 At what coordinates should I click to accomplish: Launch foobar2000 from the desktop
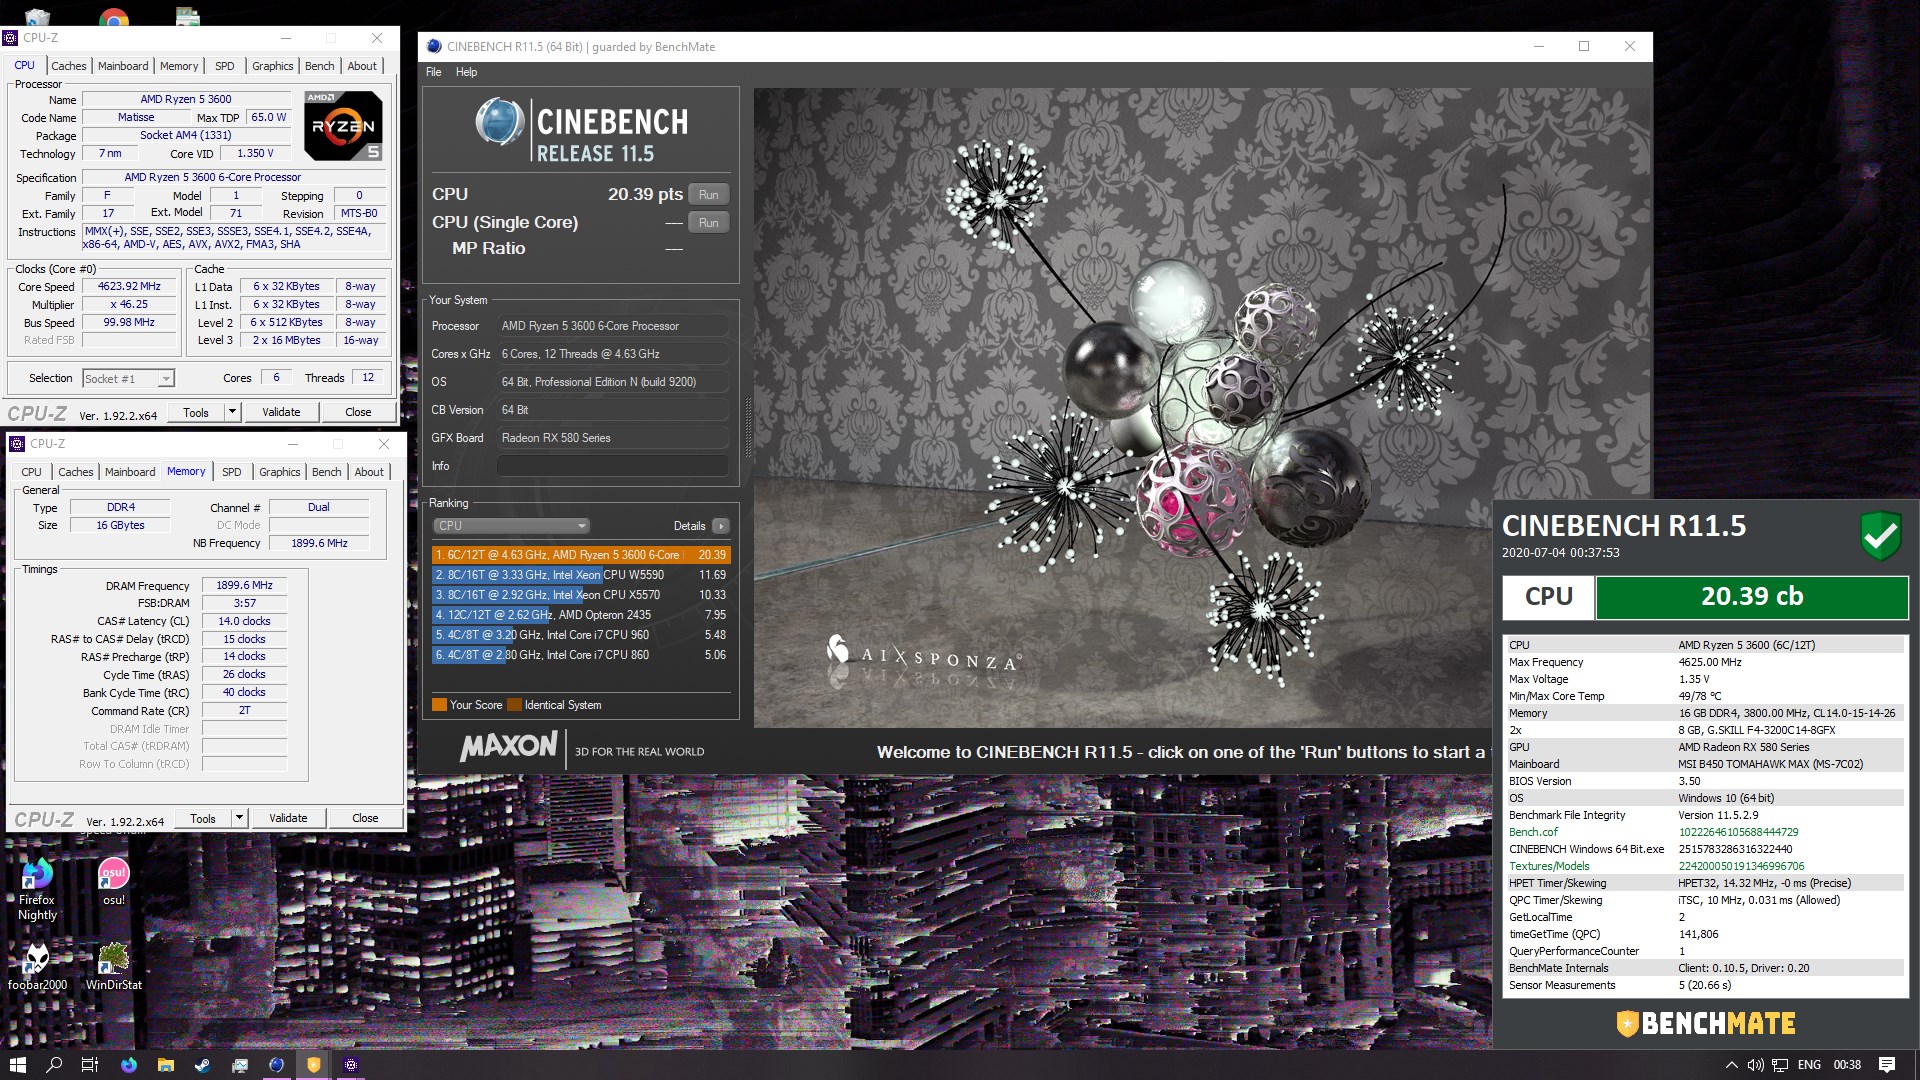click(x=37, y=967)
